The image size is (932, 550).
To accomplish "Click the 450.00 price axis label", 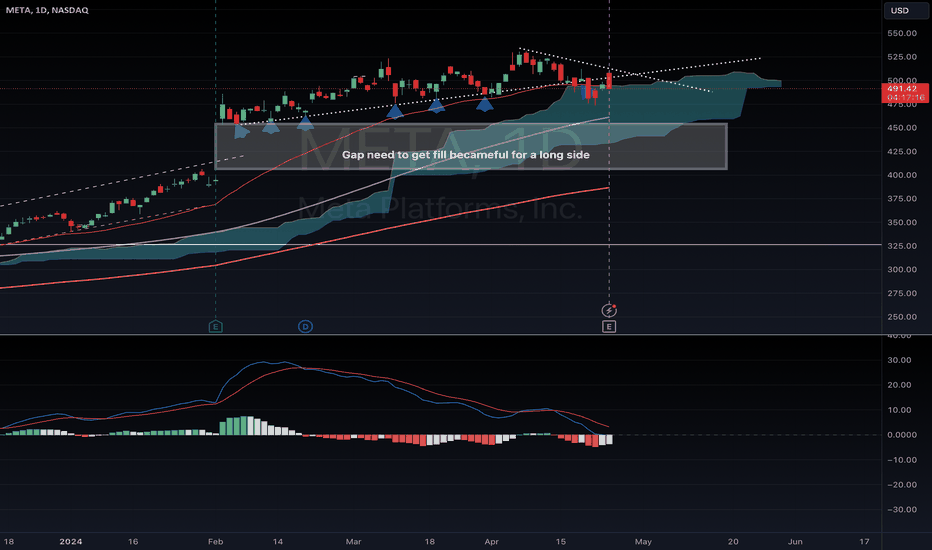I will [902, 128].
